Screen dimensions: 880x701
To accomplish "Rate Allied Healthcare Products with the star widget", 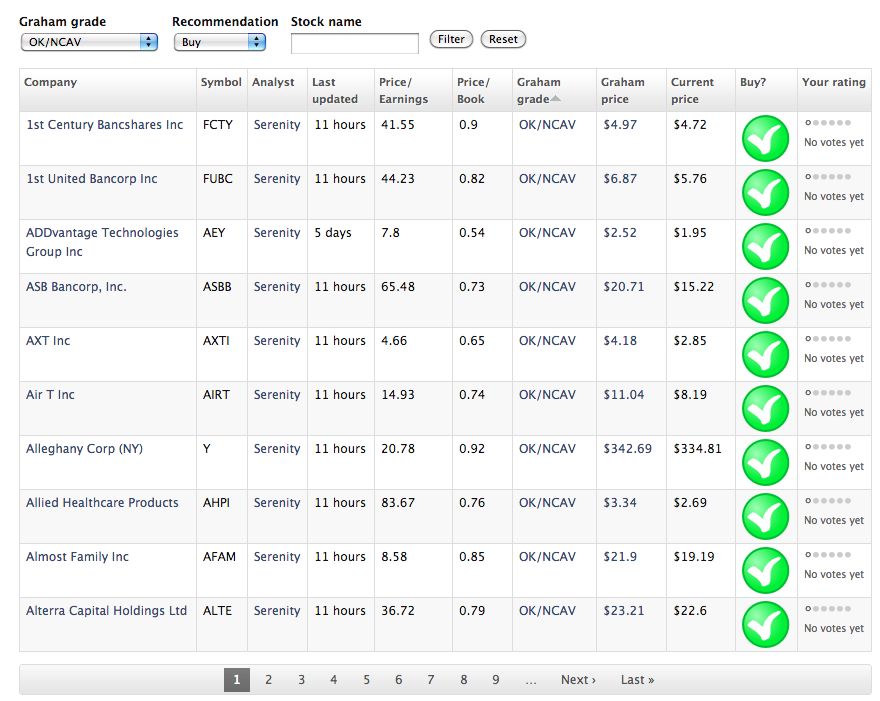I will [828, 501].
